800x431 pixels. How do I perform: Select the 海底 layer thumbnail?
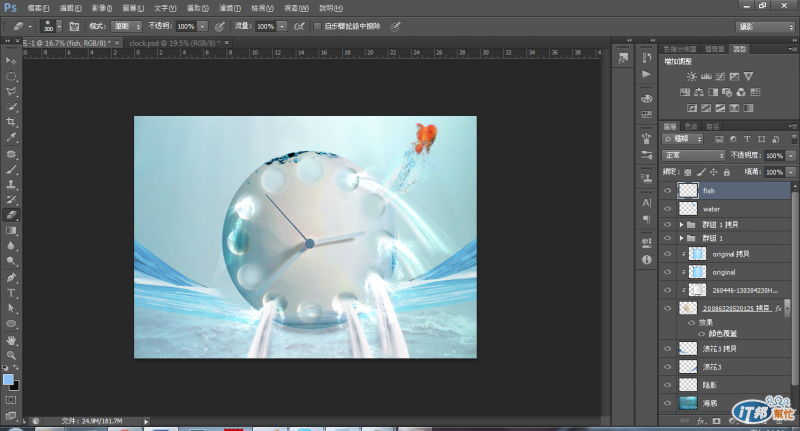[688, 402]
